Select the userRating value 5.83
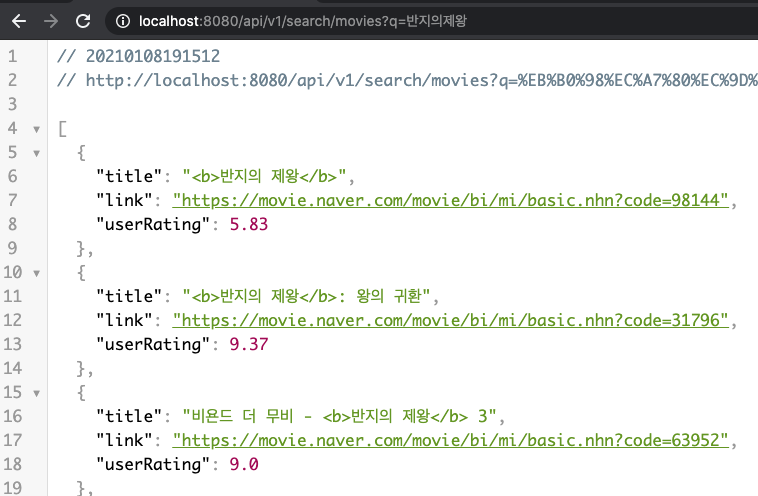Screen dimensions: 758x496 [x=248, y=224]
